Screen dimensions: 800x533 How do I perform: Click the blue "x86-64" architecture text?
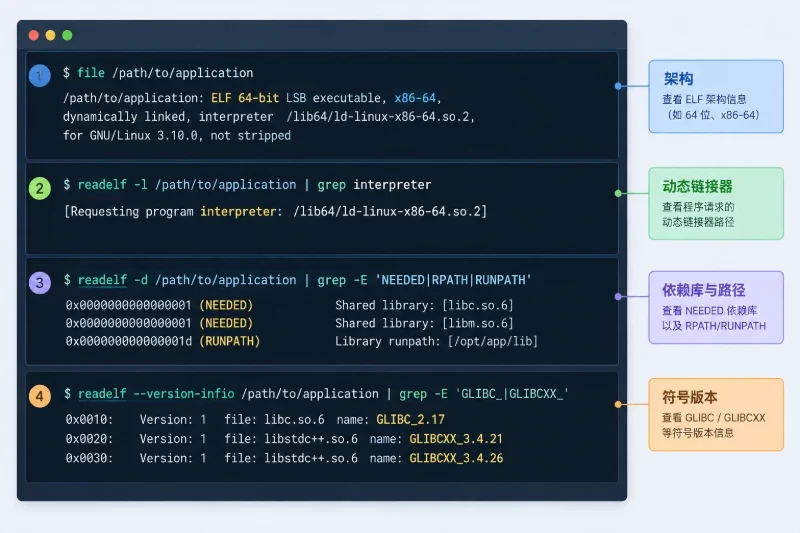coord(415,98)
